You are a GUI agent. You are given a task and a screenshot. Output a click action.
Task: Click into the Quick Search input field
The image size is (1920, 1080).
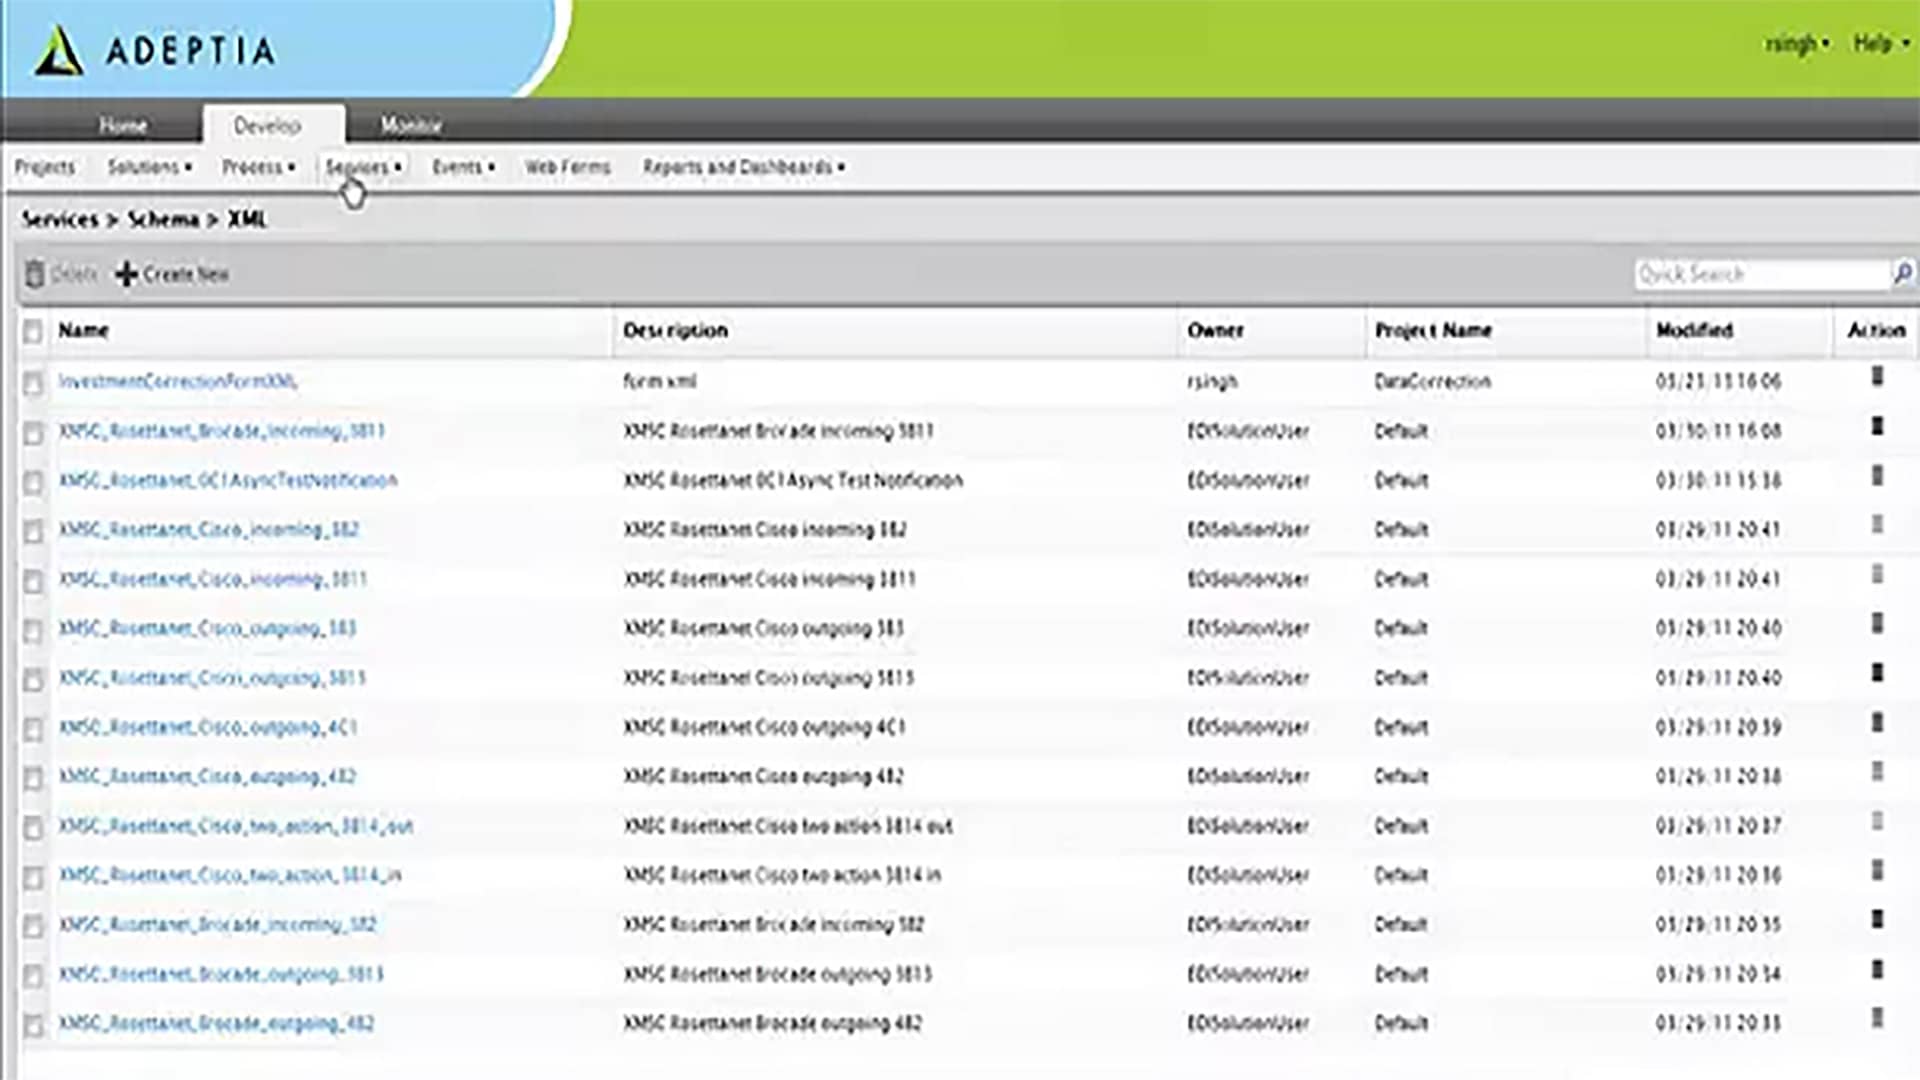pos(1760,274)
